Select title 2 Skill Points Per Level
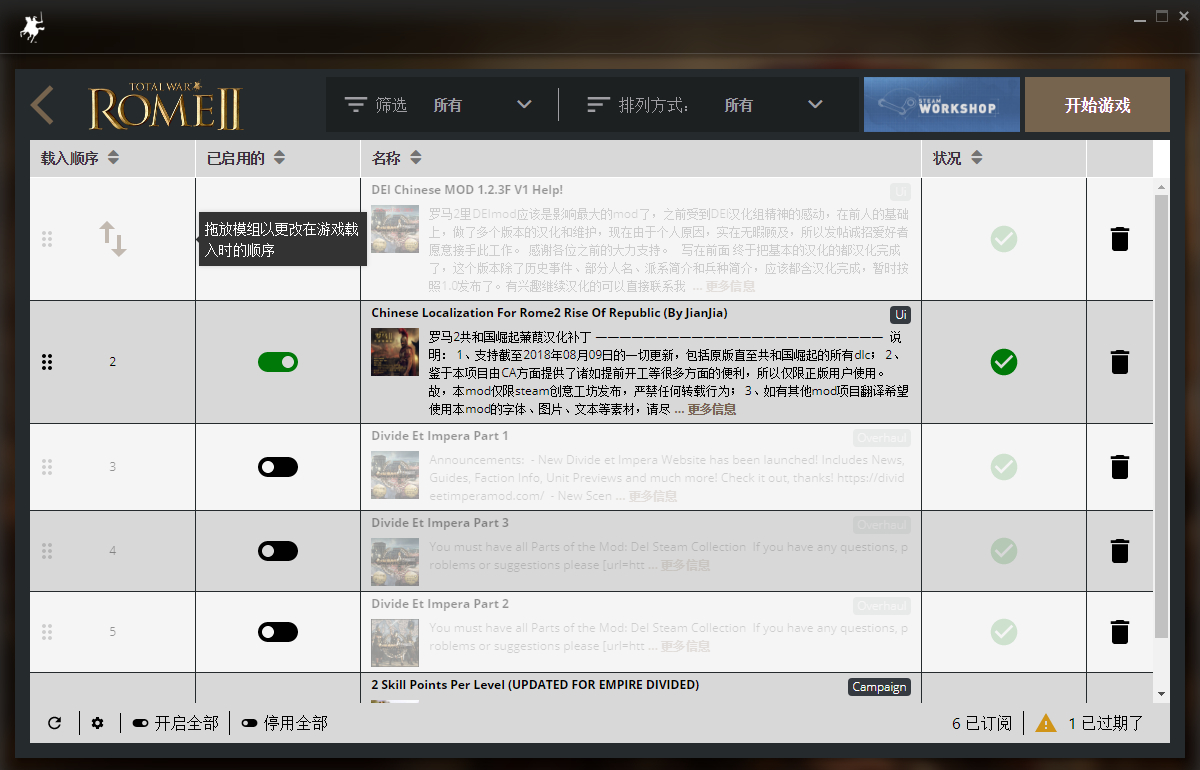The width and height of the screenshot is (1200, 770). 535,685
